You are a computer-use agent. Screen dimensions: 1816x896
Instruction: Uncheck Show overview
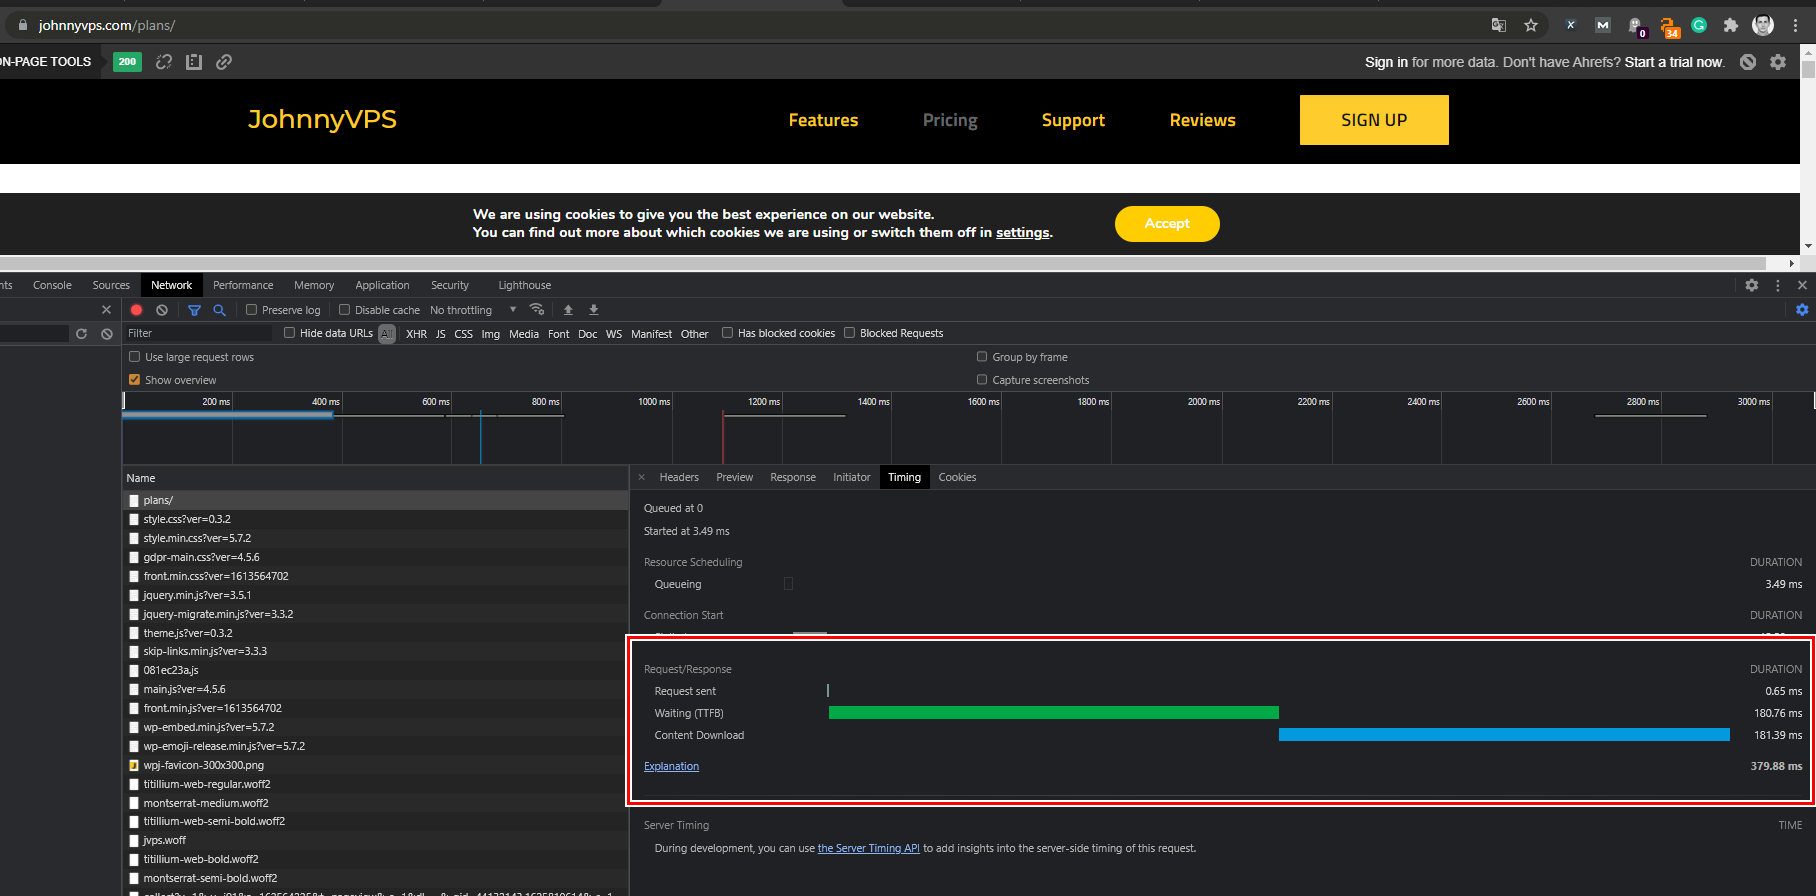coord(135,380)
